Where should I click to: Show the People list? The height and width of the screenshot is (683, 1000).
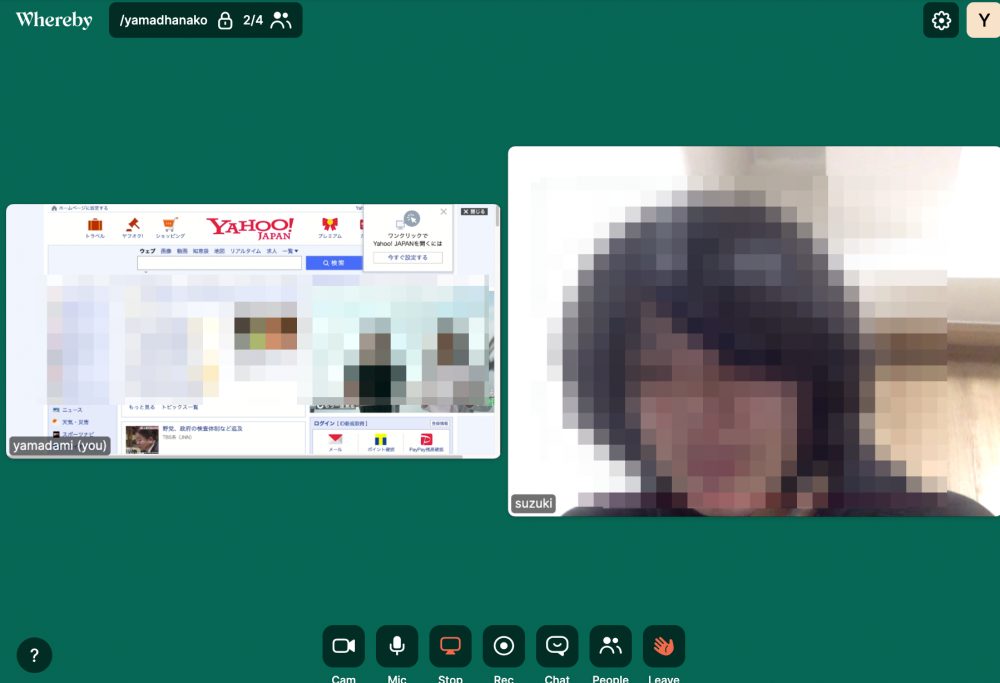[610, 646]
